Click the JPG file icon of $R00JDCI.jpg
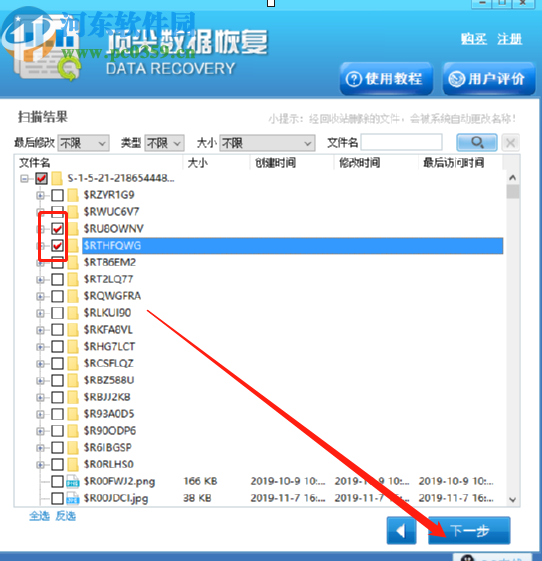The image size is (542, 561). pyautogui.click(x=73, y=498)
